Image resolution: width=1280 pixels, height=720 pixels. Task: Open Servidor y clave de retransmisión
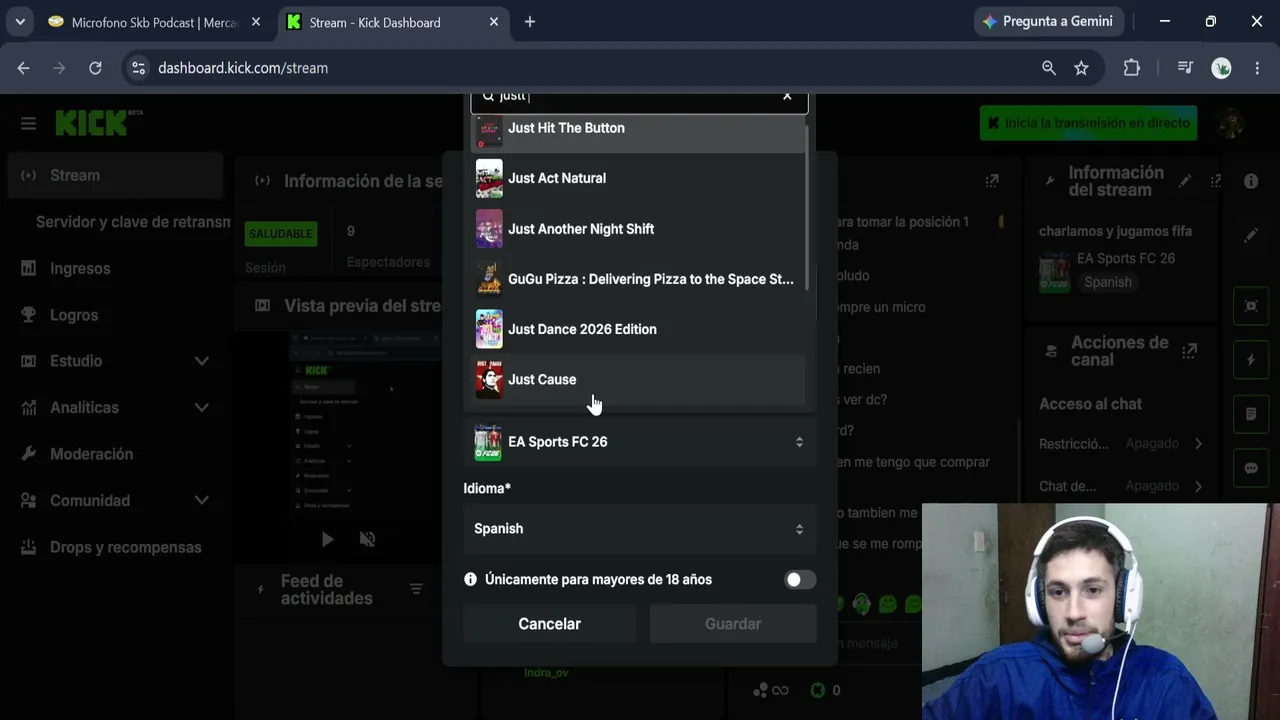tap(132, 222)
